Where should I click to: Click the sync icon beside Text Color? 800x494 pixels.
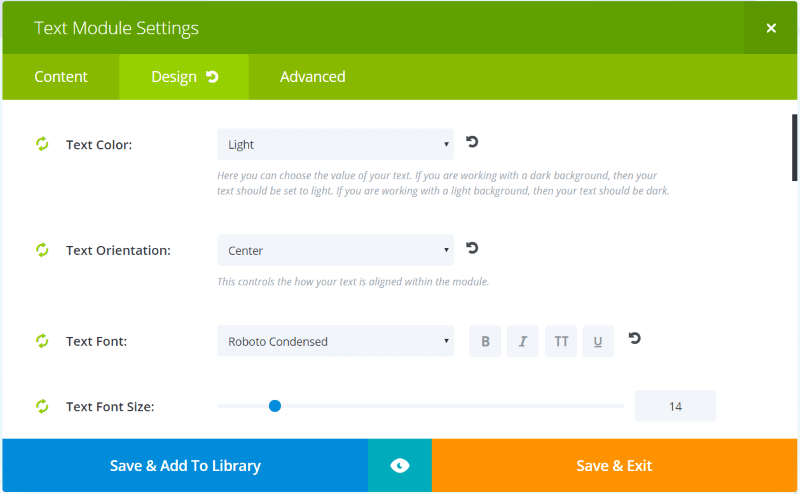tap(42, 144)
